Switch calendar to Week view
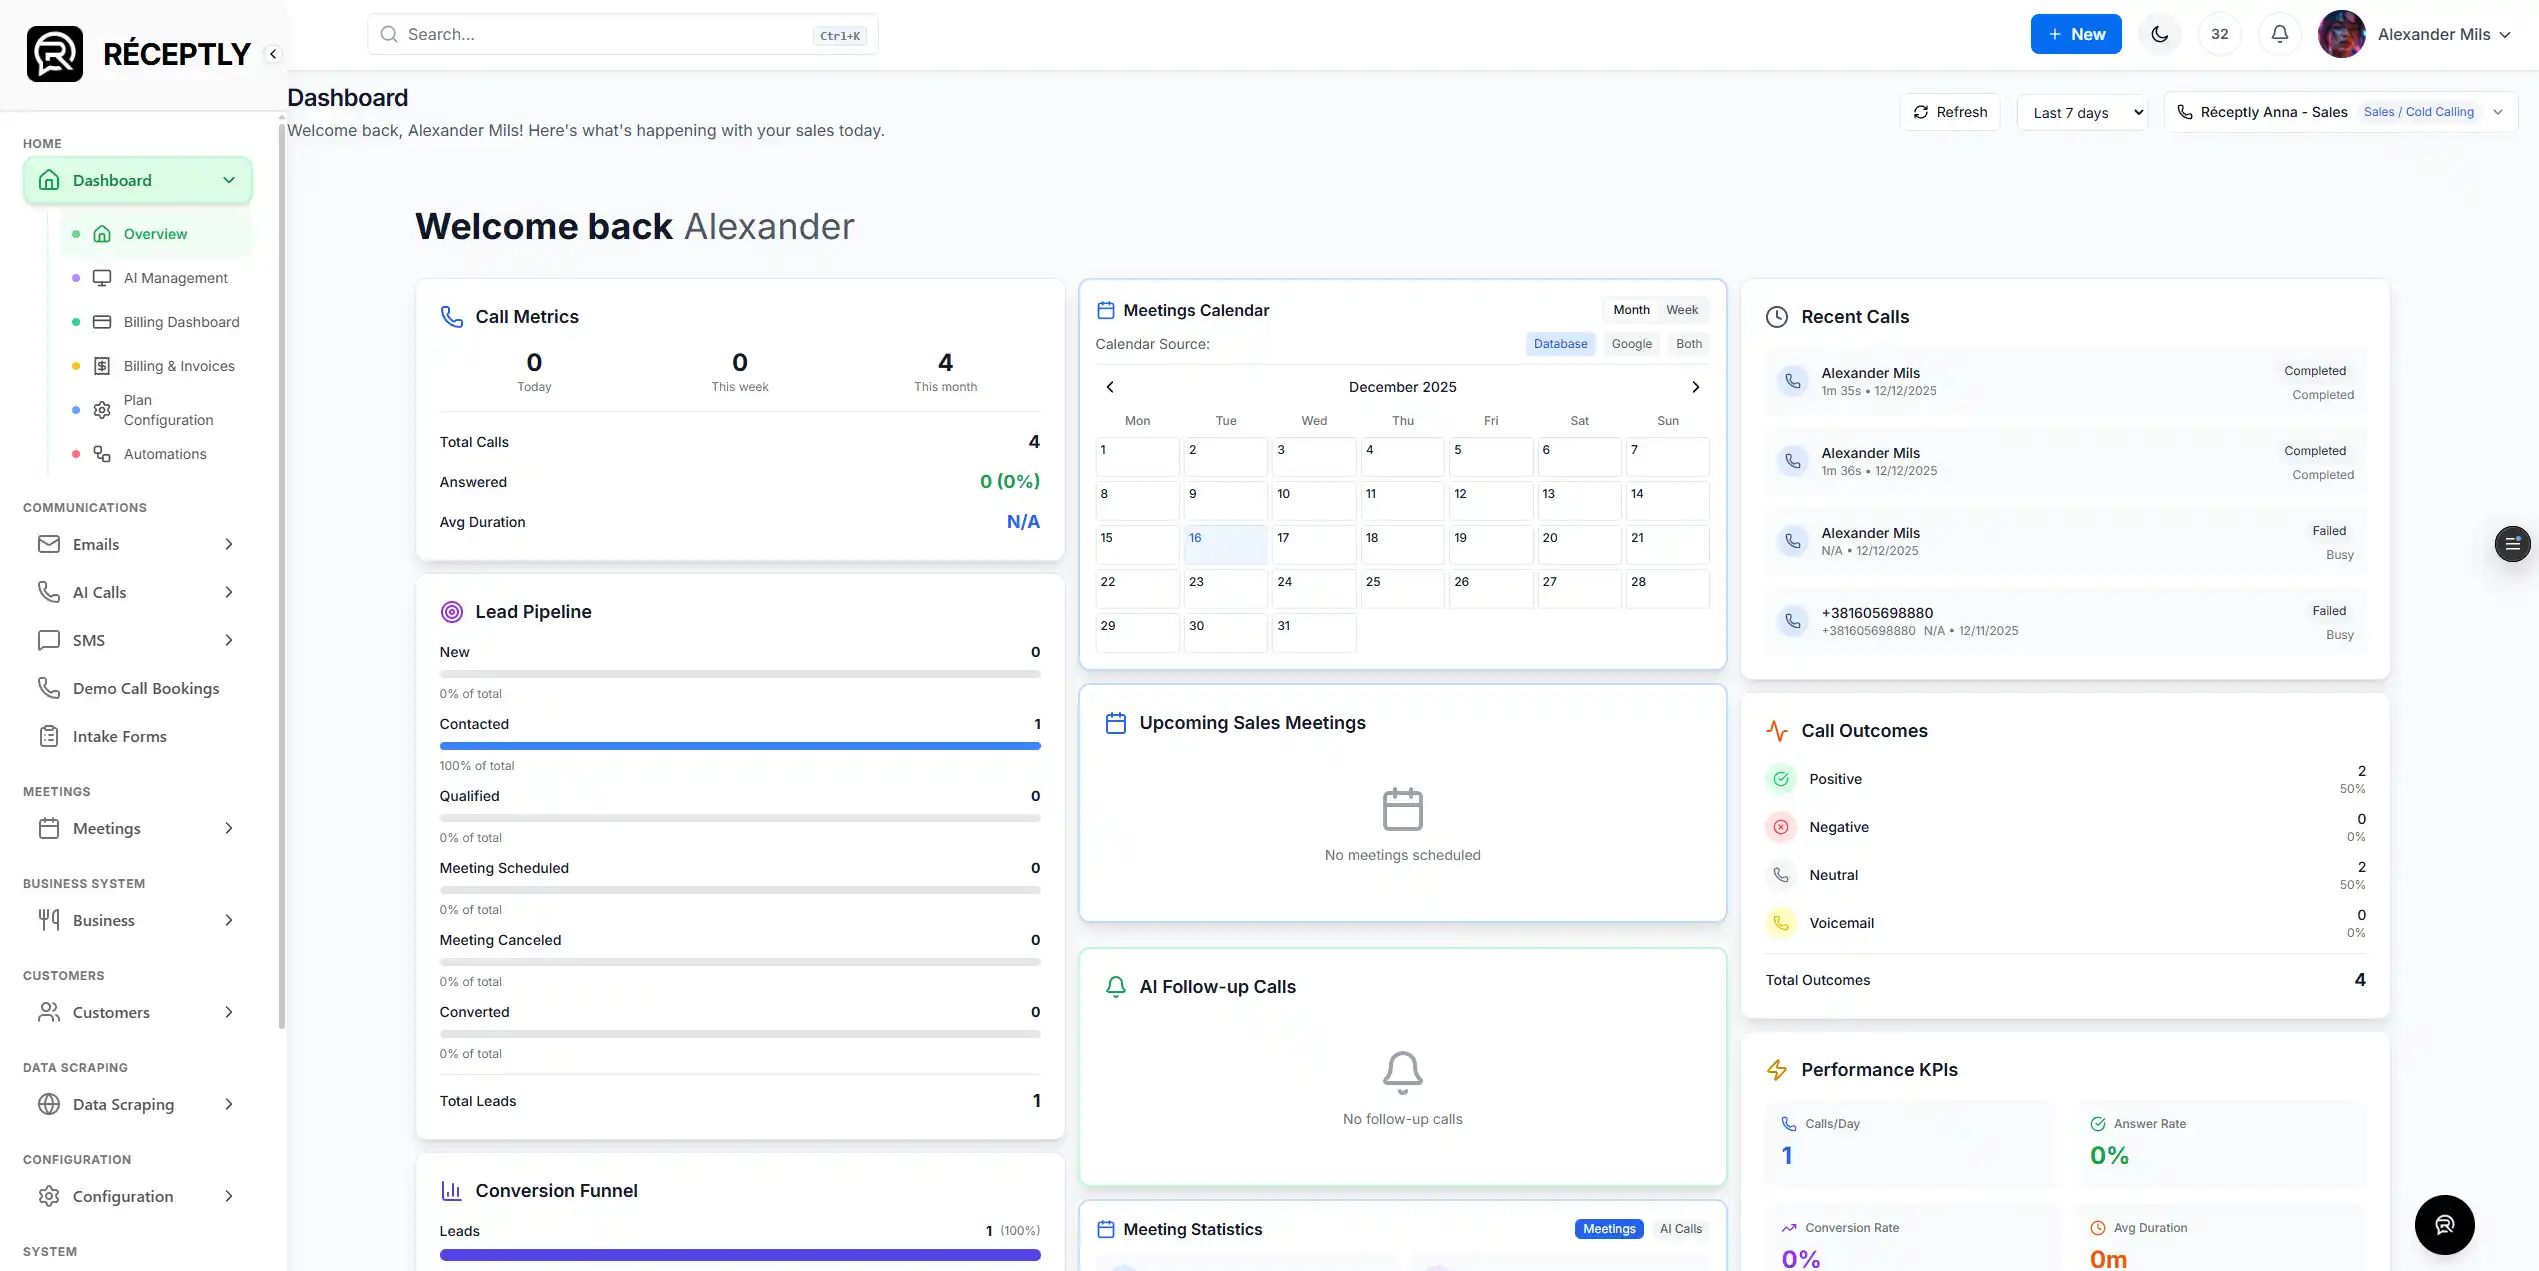The width and height of the screenshot is (2539, 1271). (1682, 310)
